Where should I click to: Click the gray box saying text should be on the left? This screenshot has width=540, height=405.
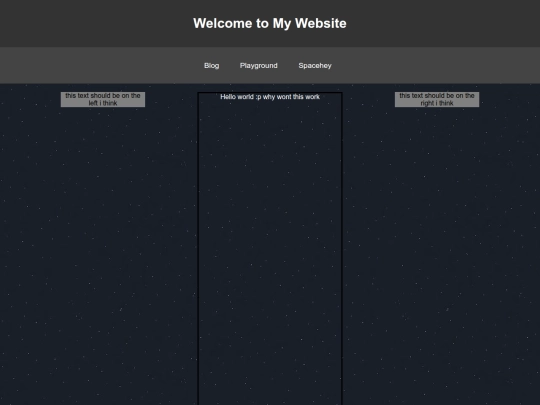(x=103, y=100)
